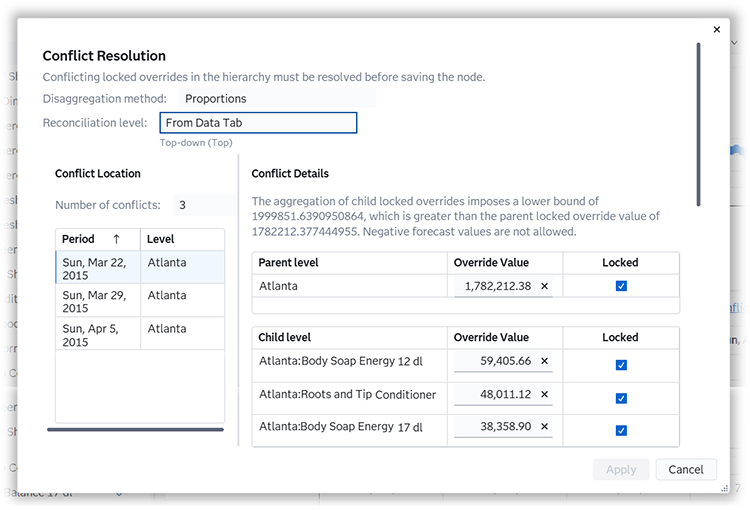Close the Conflict Resolution dialog

(x=716, y=30)
